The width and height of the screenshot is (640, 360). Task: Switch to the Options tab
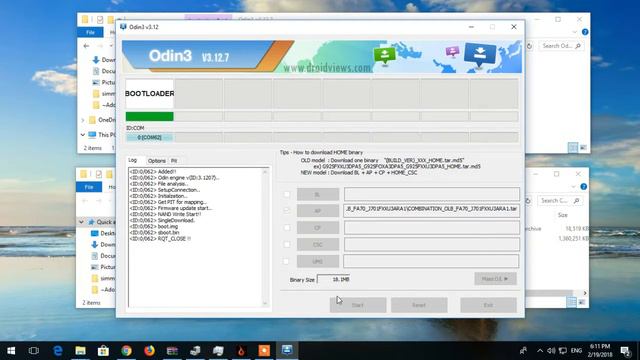(157, 161)
